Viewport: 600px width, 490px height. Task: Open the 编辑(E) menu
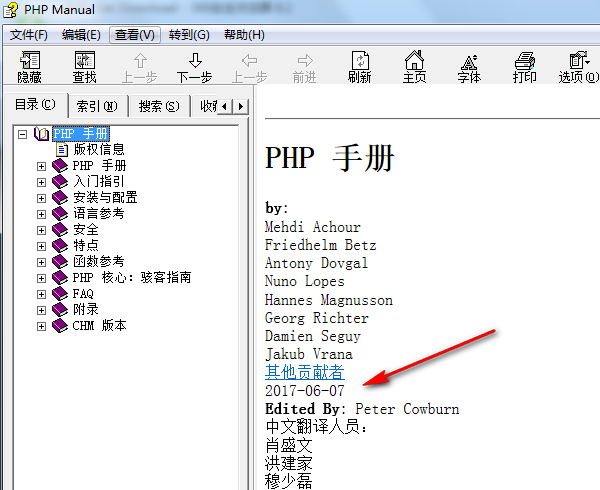coord(81,35)
